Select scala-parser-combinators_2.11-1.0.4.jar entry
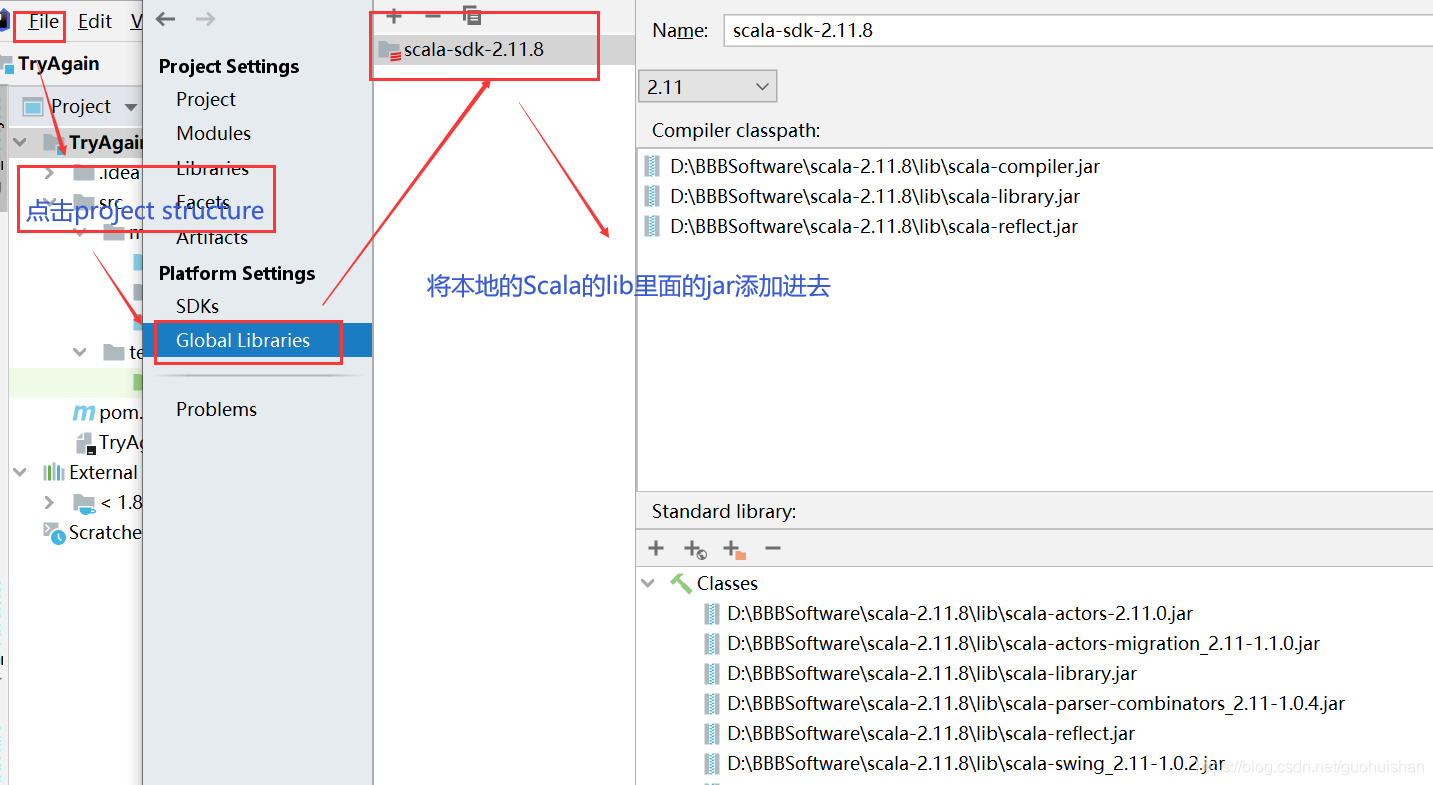 tap(1036, 703)
